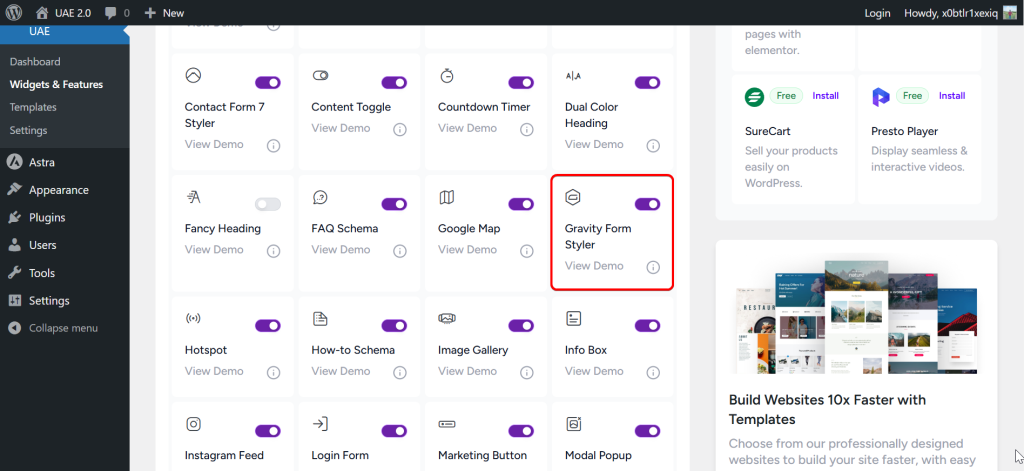The height and width of the screenshot is (471, 1024).
Task: Click the user avatar in admin bar
Action: coord(1010,12)
